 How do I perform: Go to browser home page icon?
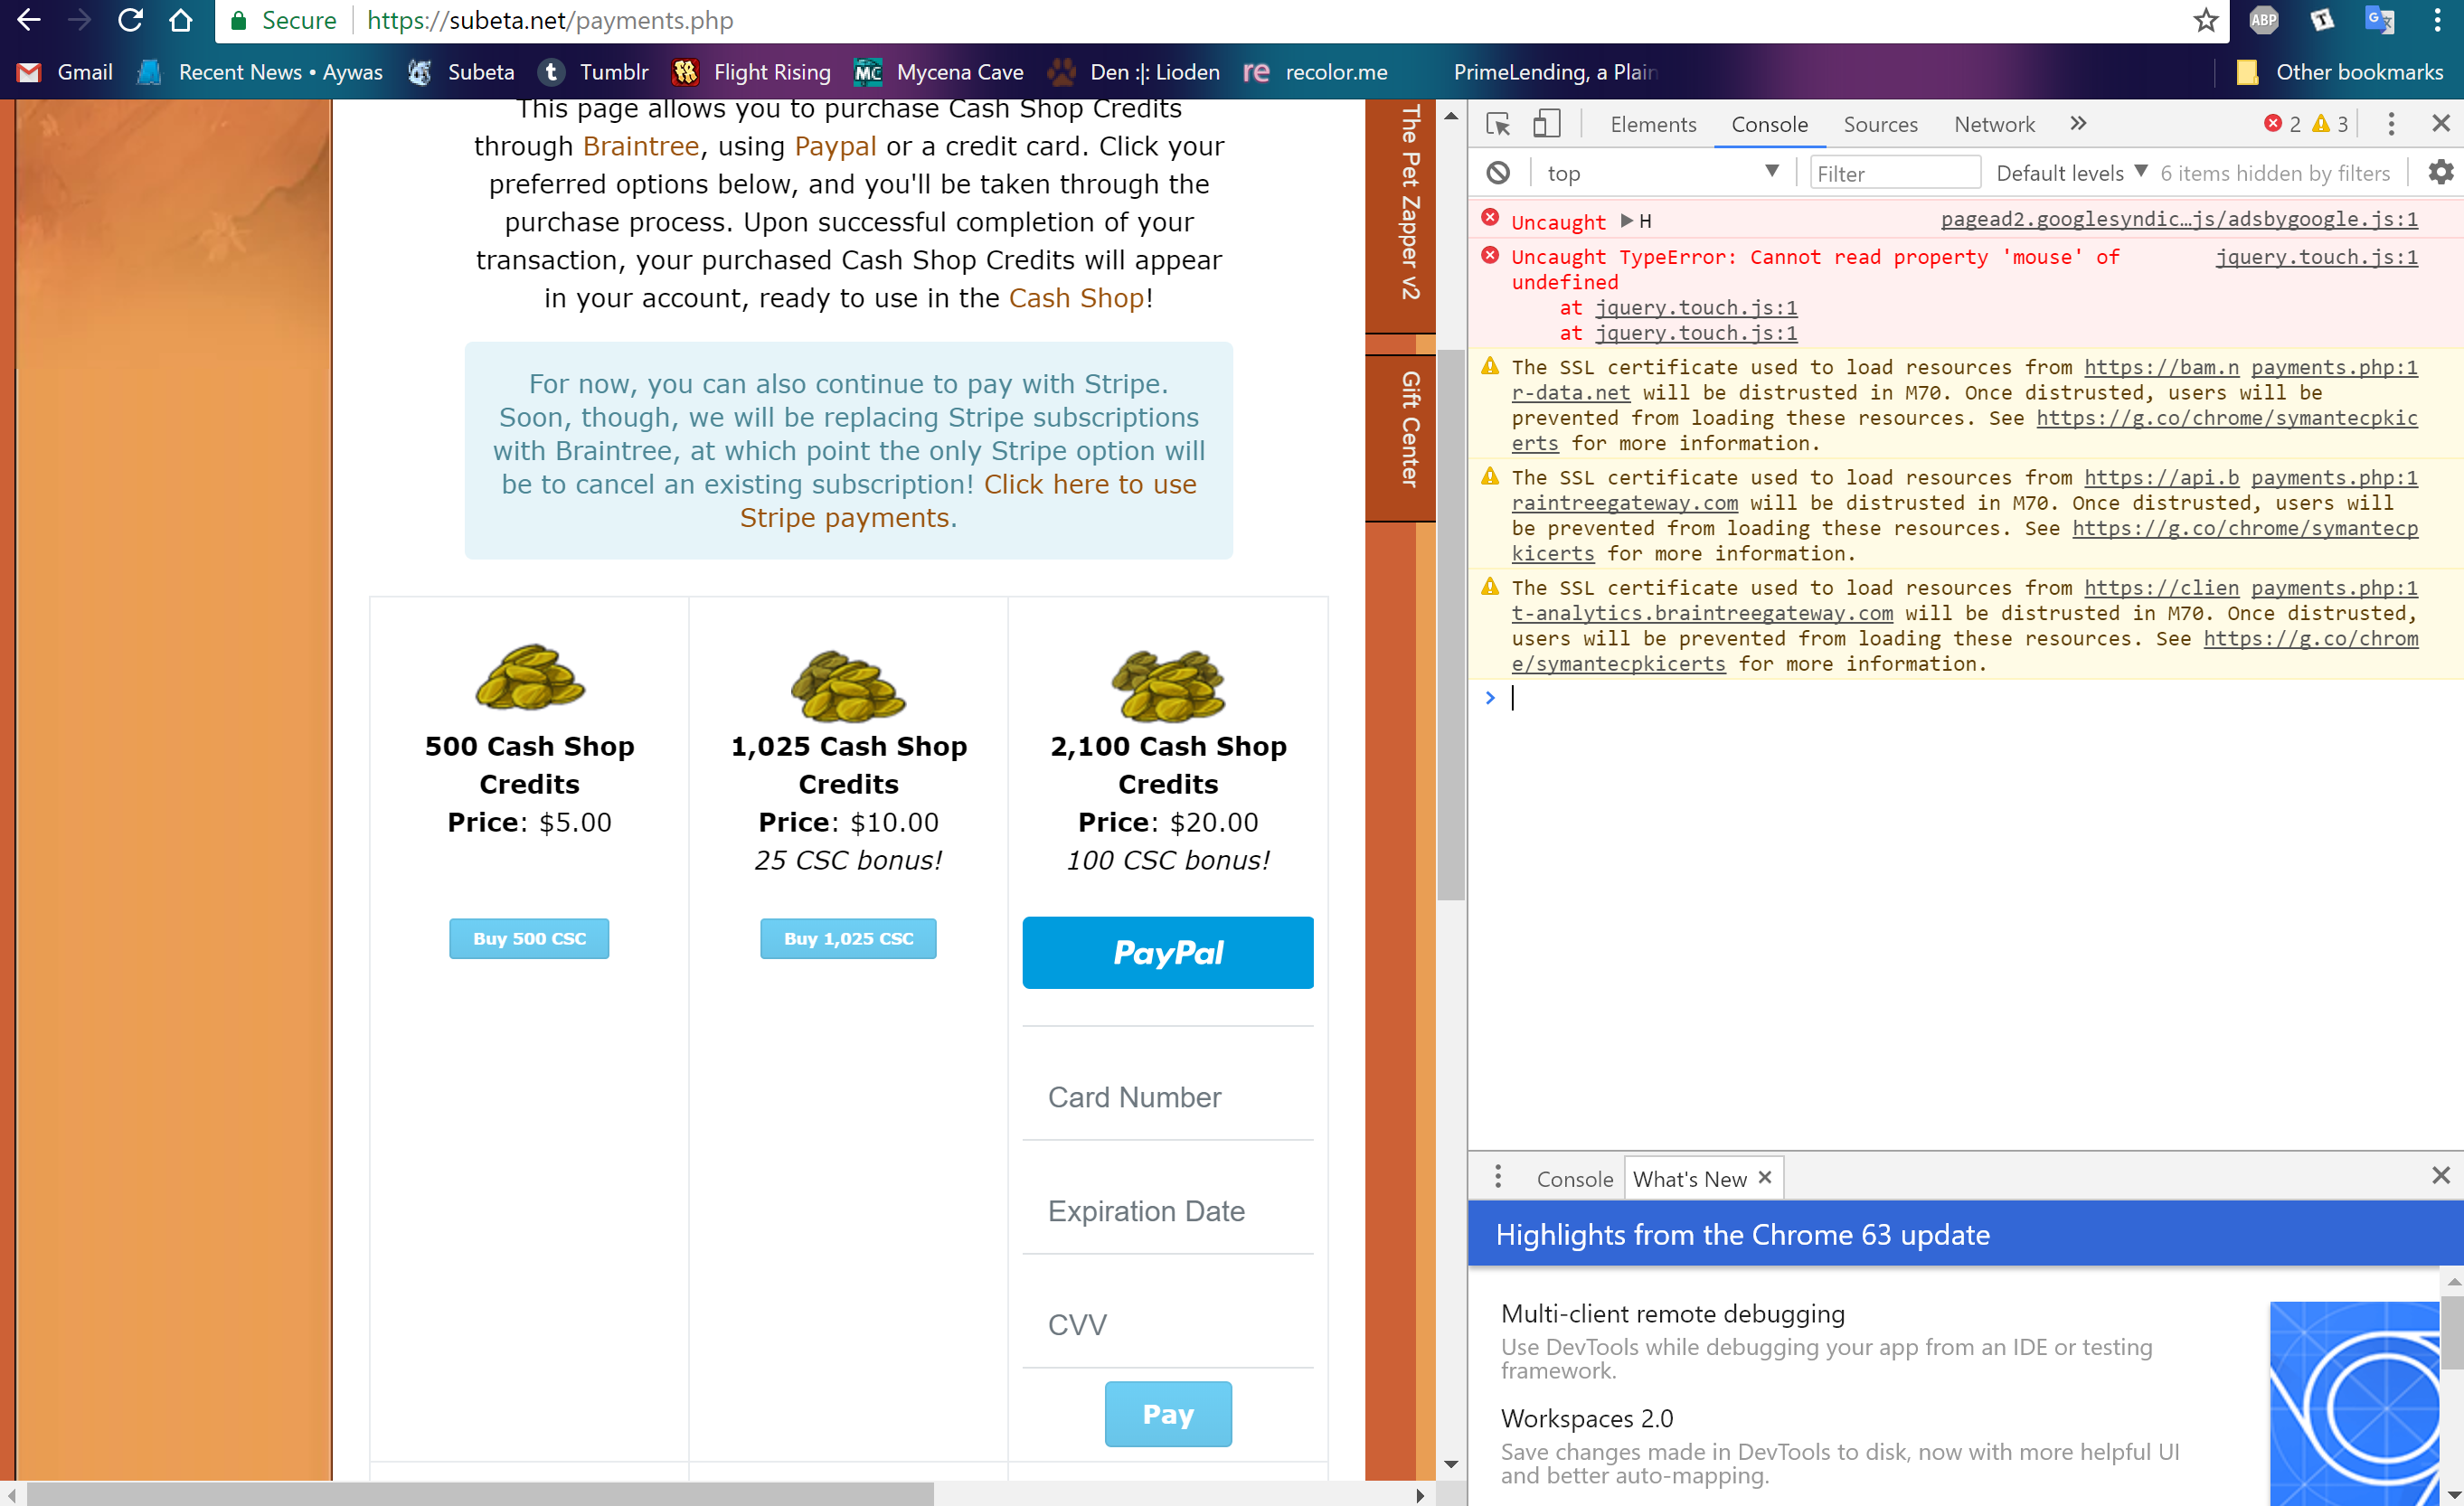coord(181,20)
